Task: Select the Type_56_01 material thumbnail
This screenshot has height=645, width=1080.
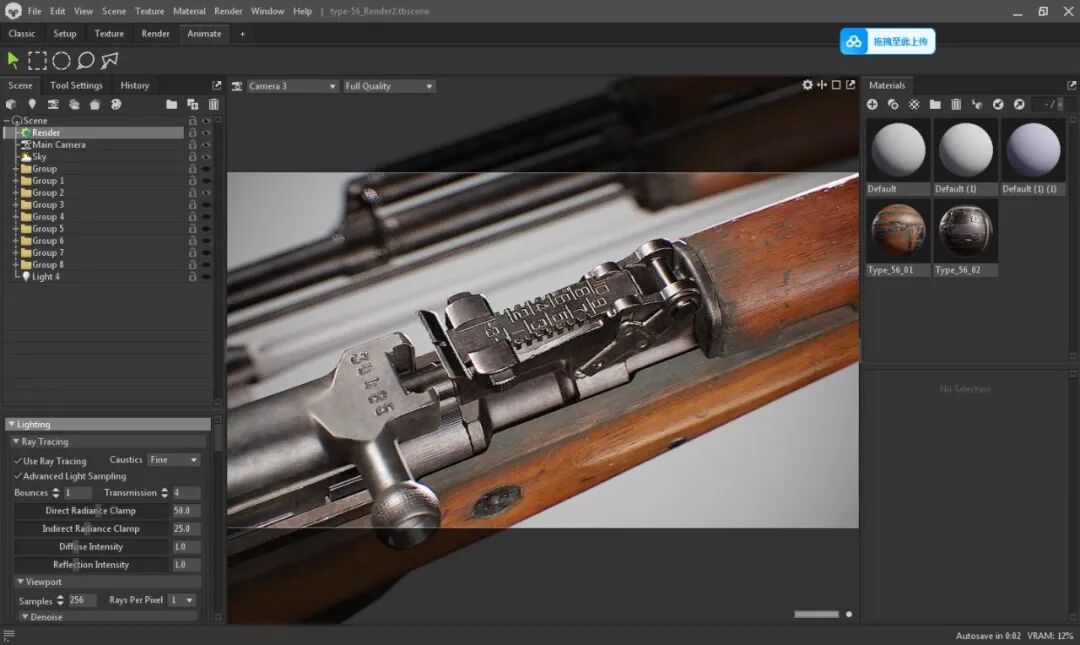Action: coord(898,232)
